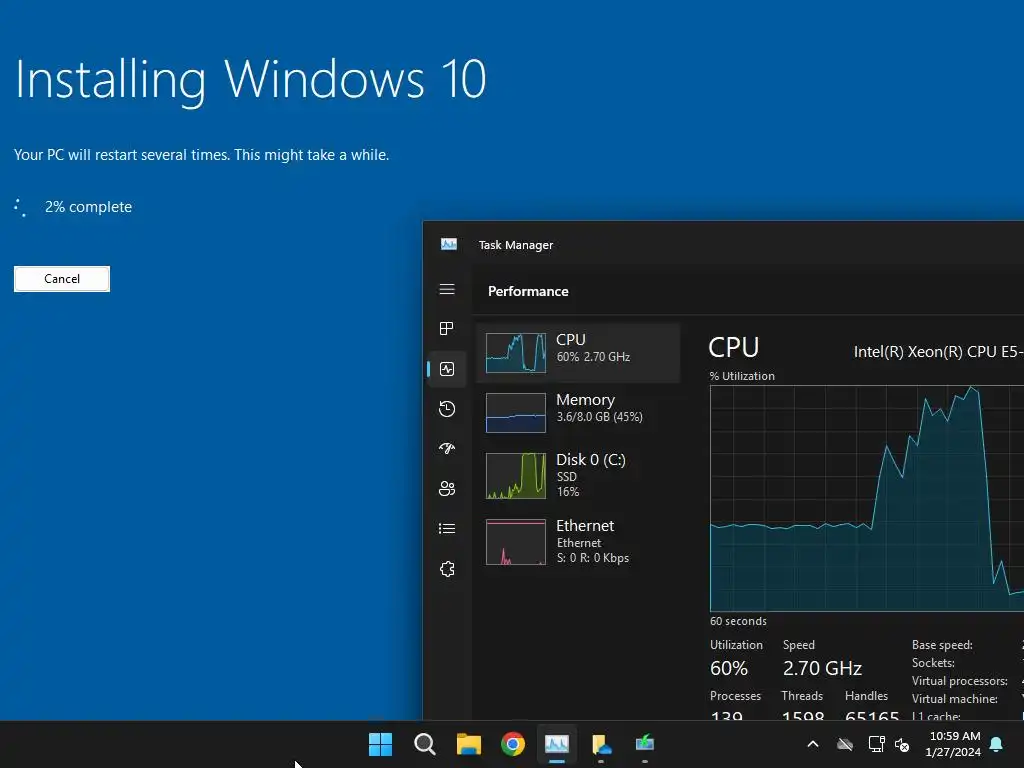Click the Ethernet mini graph thumbnail
The width and height of the screenshot is (1024, 768).
tap(516, 542)
